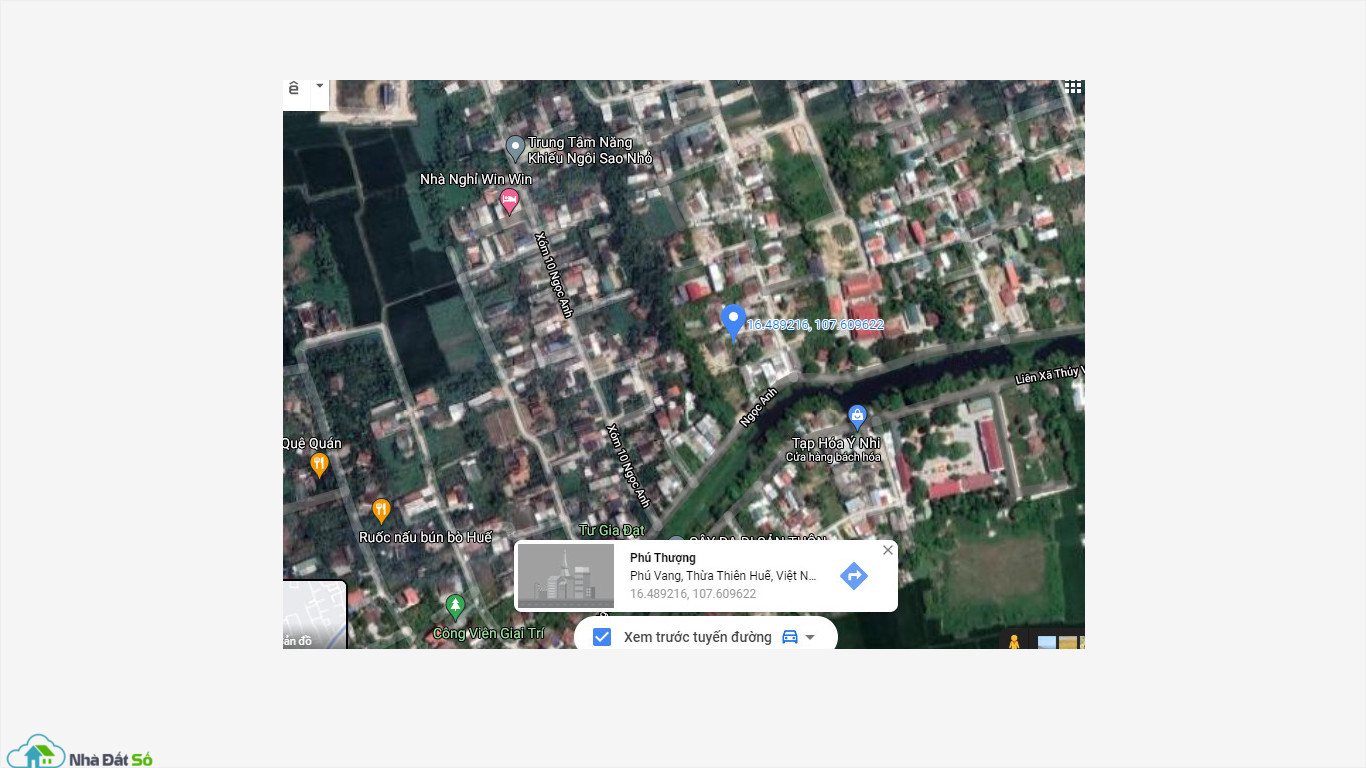
Task: Open the dropdown arrow at map top-left
Action: click(x=320, y=86)
